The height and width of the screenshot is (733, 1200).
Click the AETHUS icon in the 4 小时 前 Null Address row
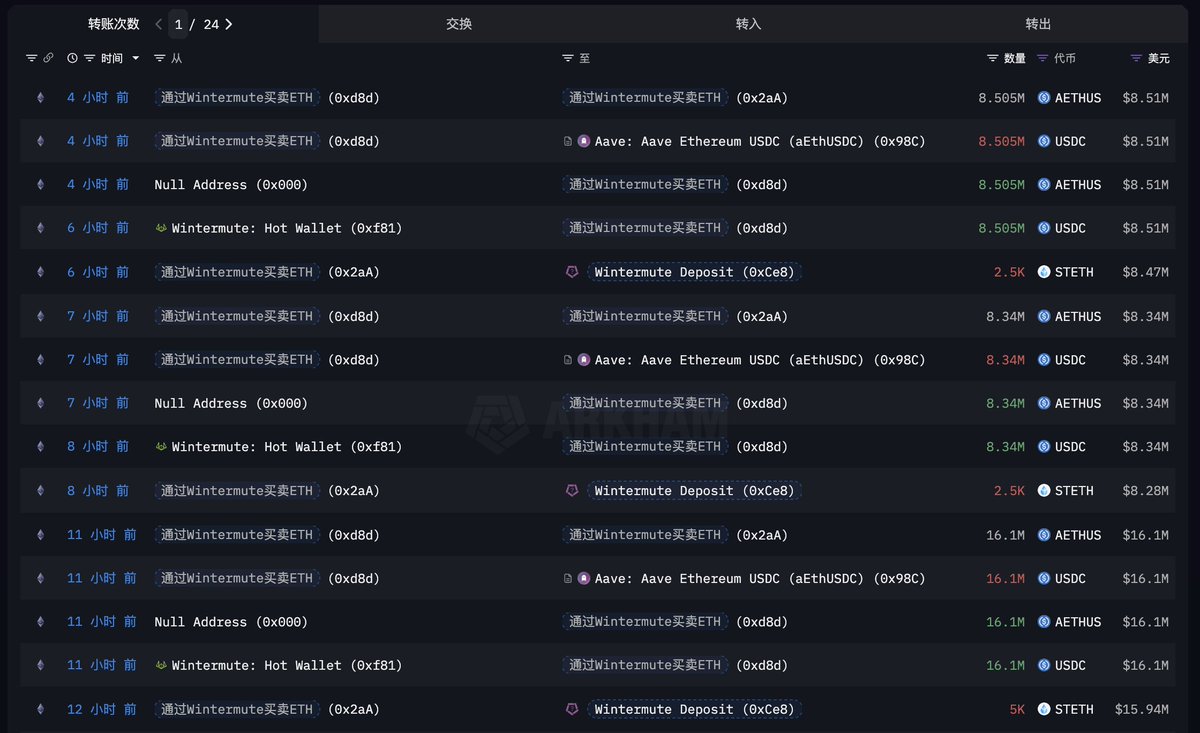[x=1044, y=185]
